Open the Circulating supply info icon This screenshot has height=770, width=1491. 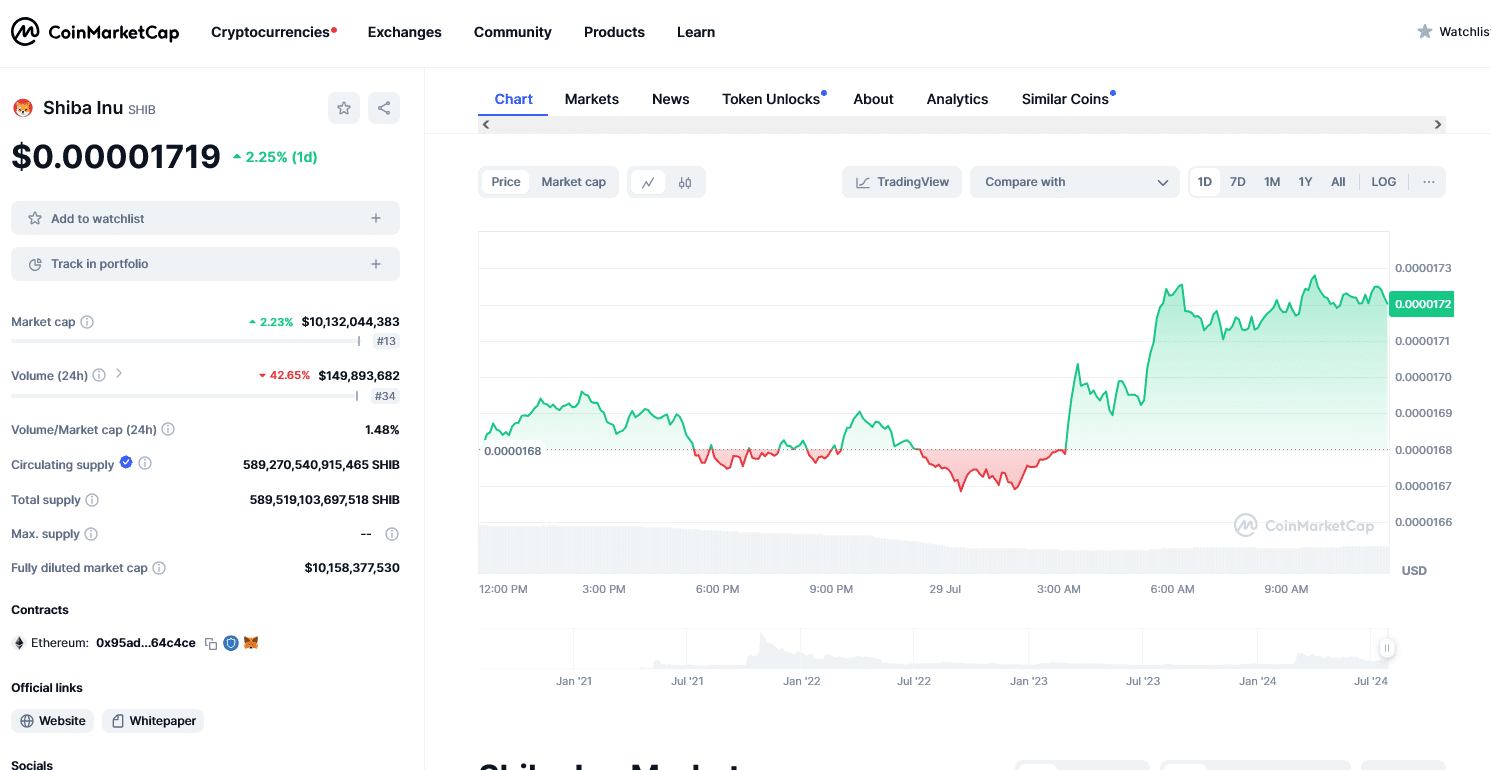click(x=145, y=464)
